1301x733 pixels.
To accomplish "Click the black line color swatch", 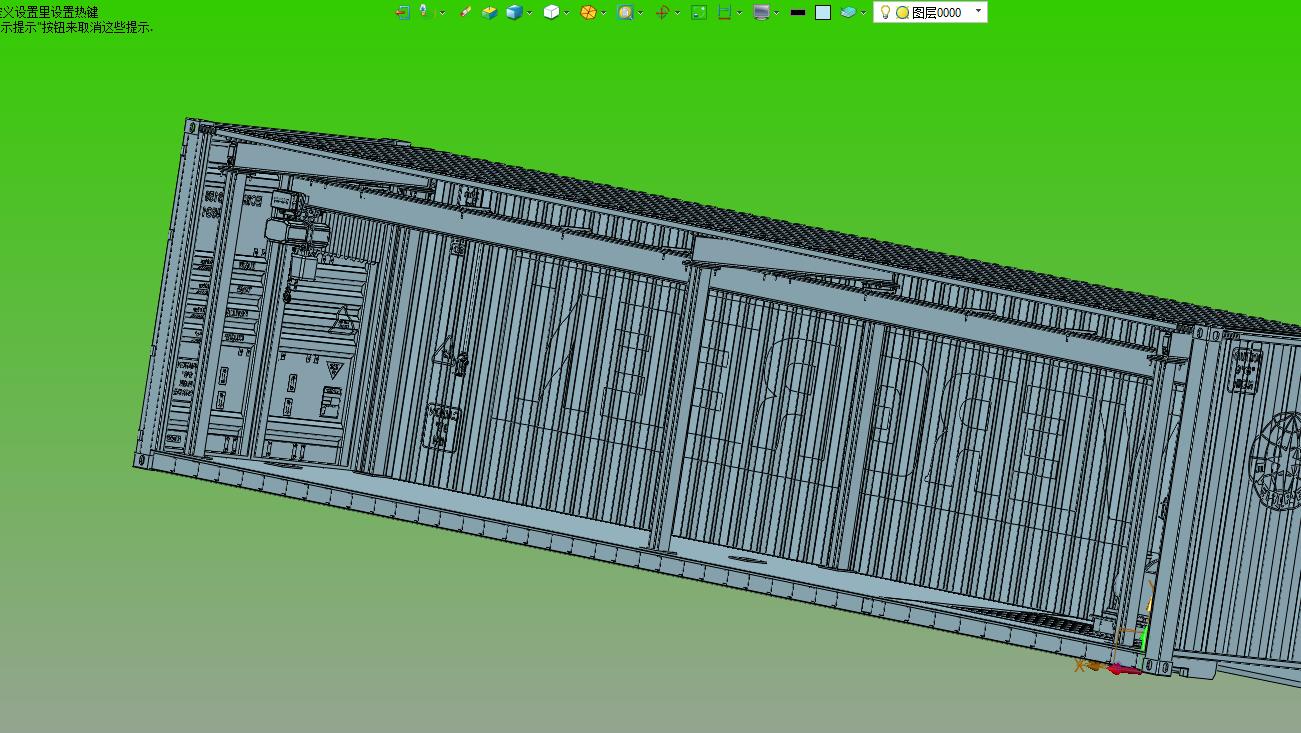I will tap(798, 12).
